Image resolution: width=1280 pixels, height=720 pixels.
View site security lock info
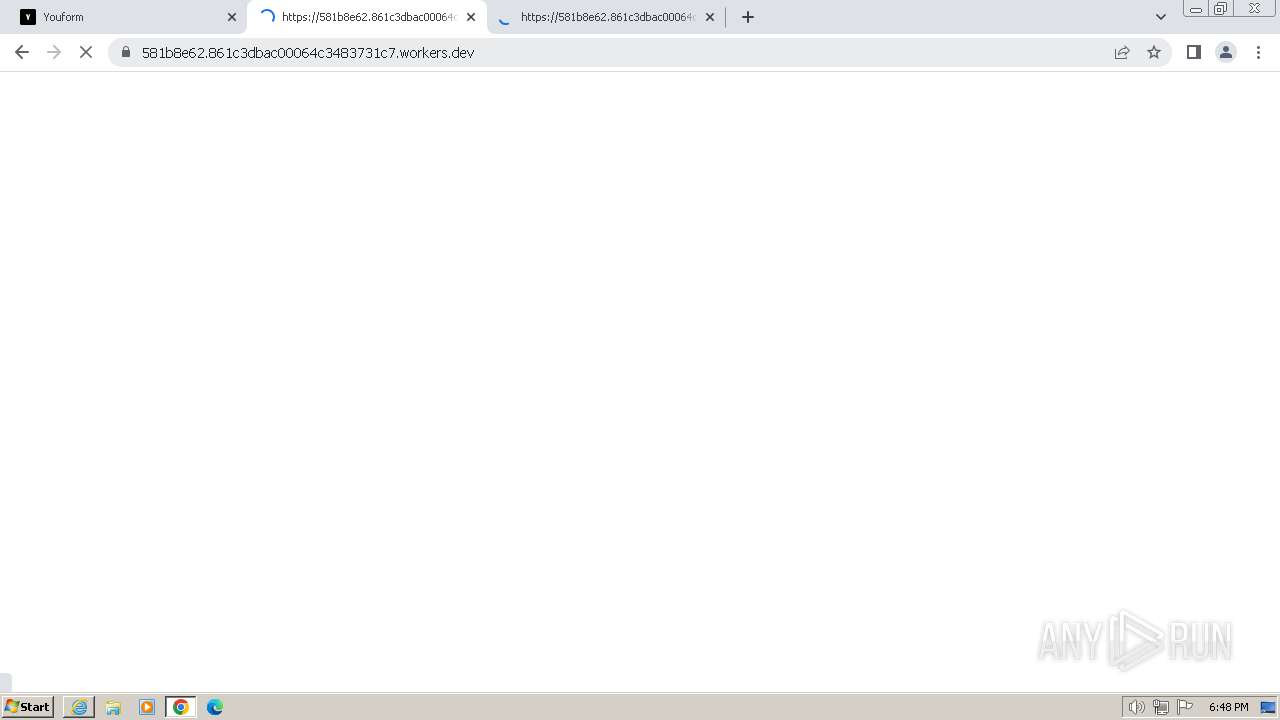(126, 52)
